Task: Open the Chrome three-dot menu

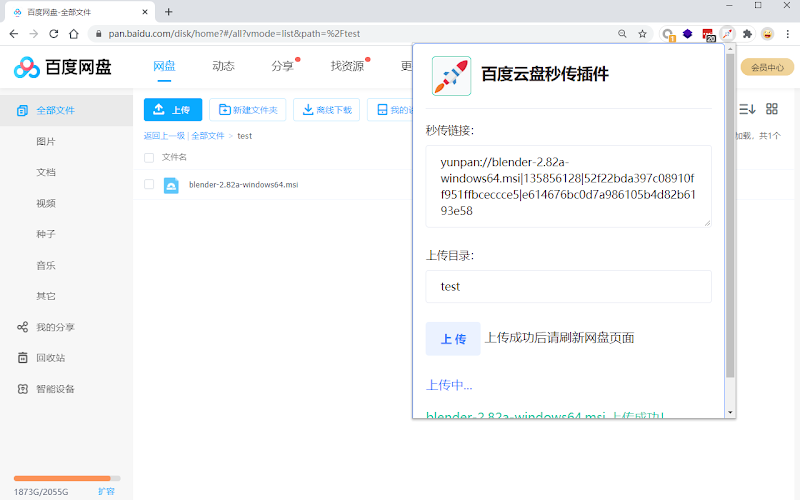Action: 788,34
